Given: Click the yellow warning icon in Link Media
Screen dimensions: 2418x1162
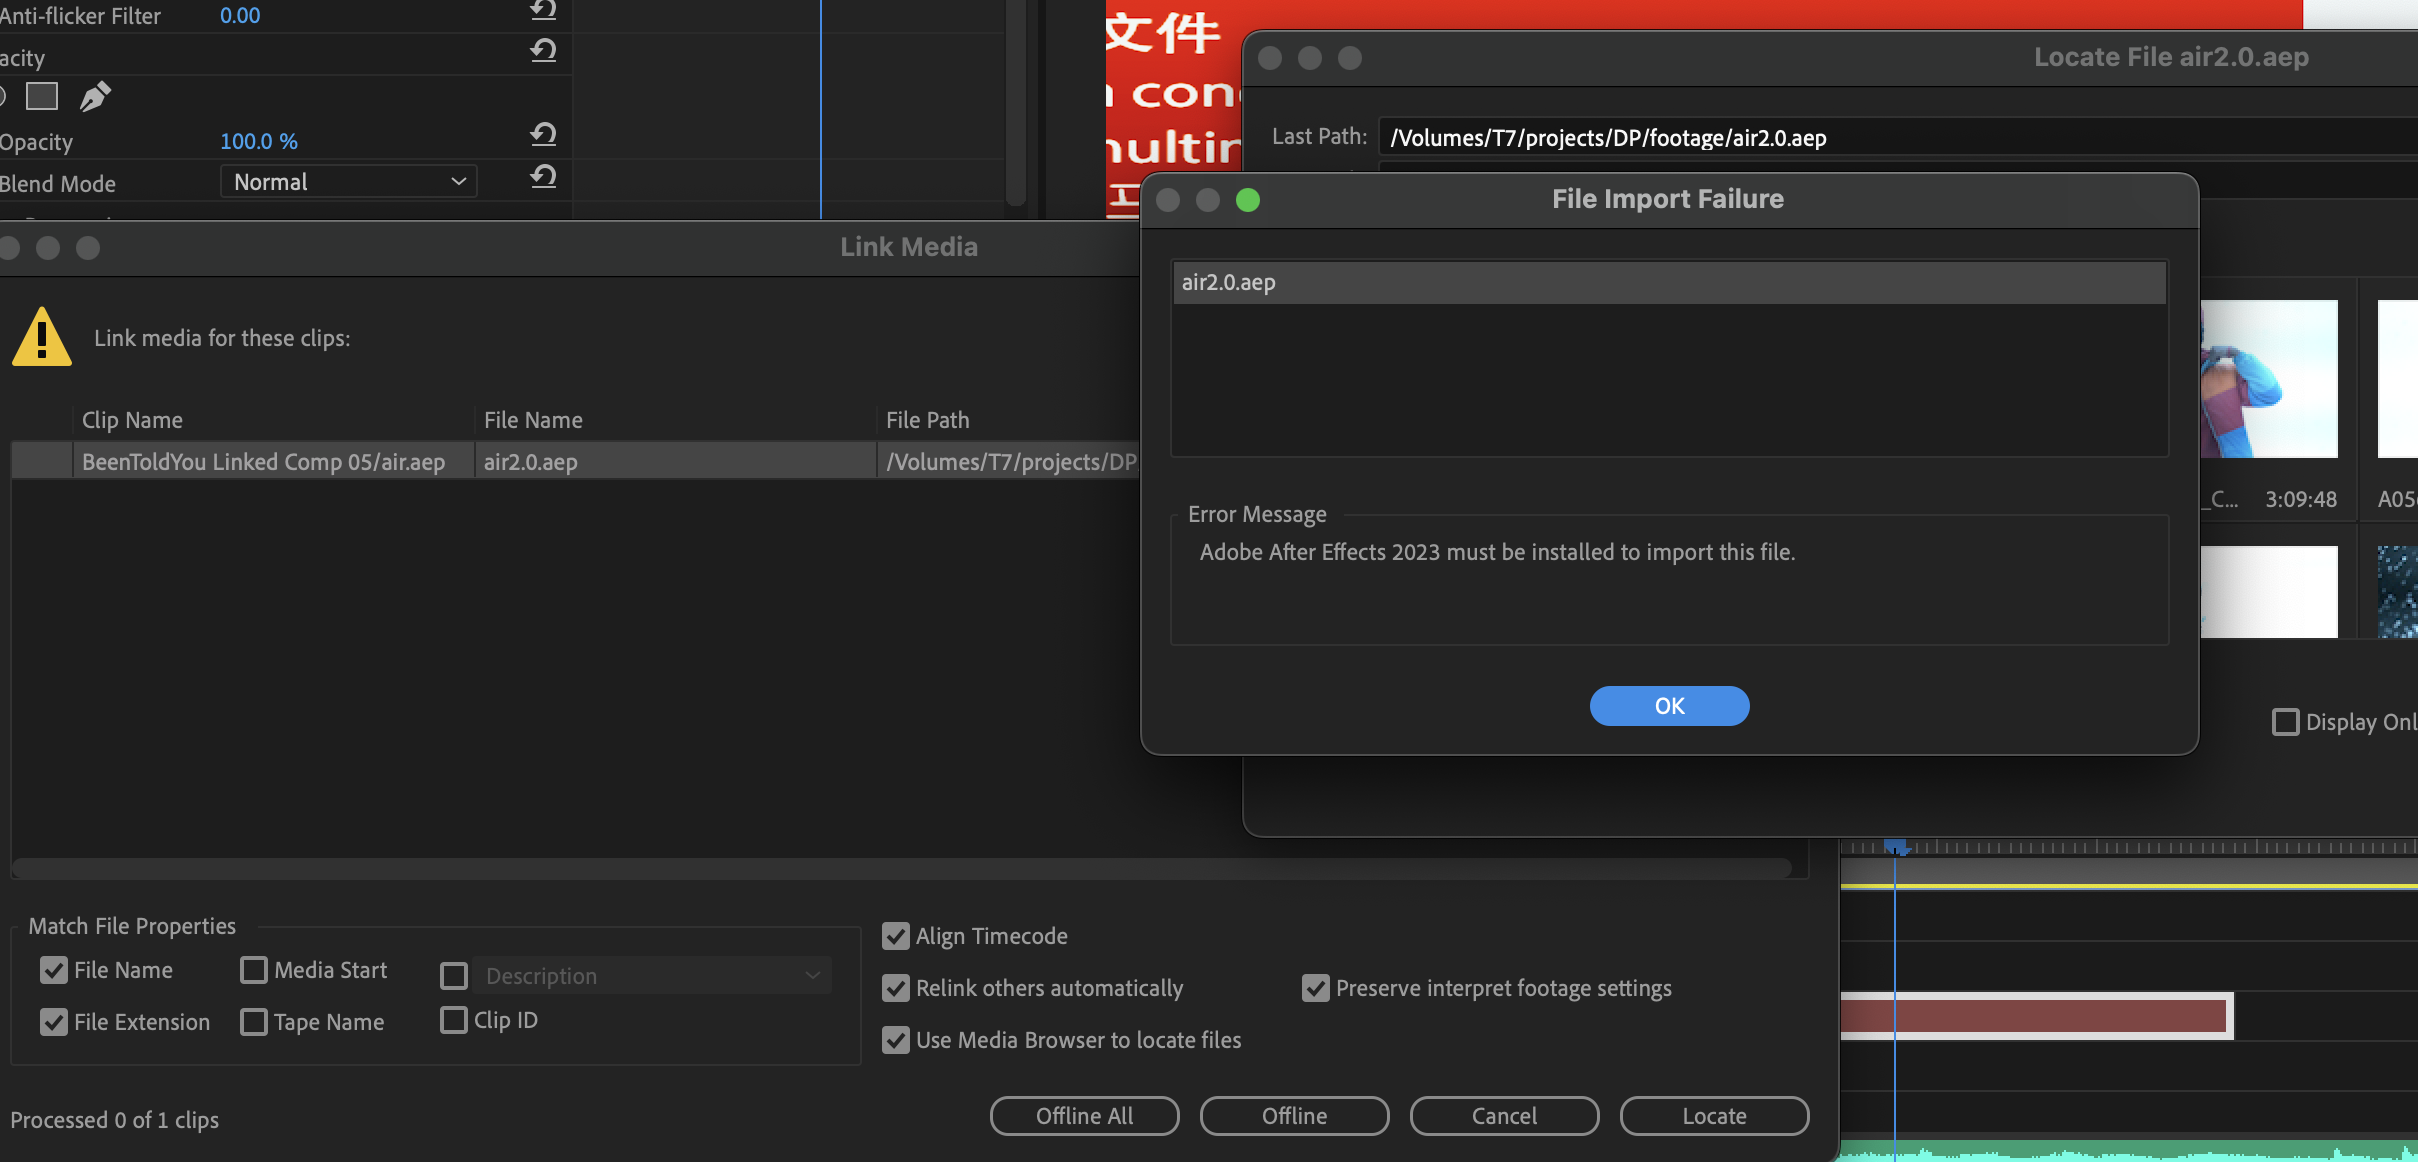Looking at the screenshot, I should (x=42, y=337).
